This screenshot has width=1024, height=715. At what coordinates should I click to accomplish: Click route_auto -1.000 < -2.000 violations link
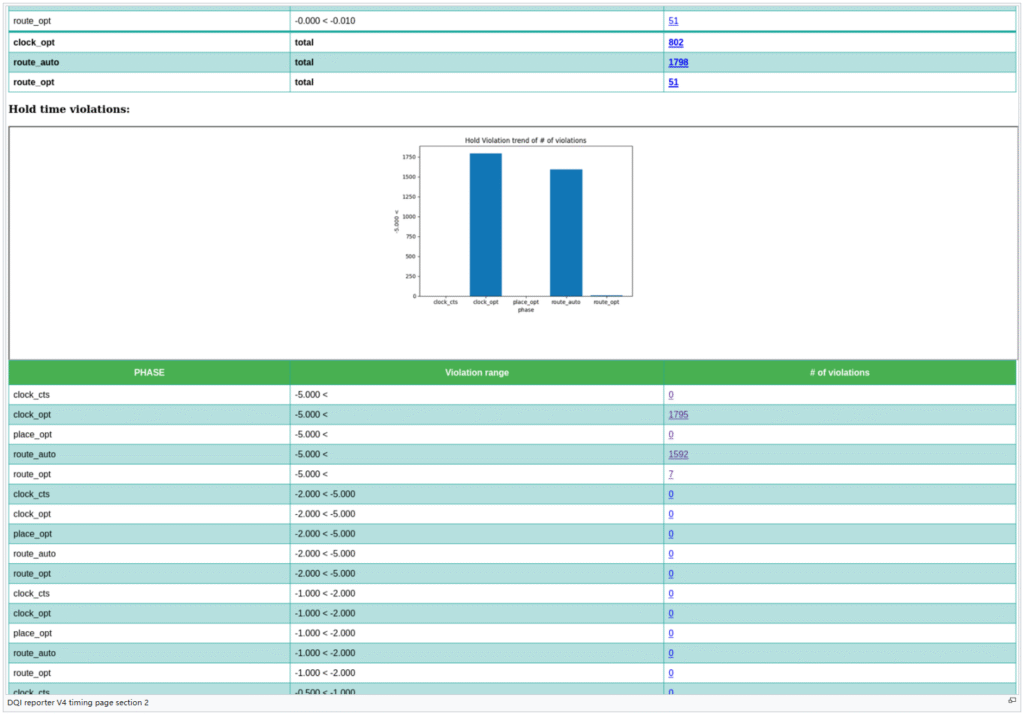pos(671,653)
